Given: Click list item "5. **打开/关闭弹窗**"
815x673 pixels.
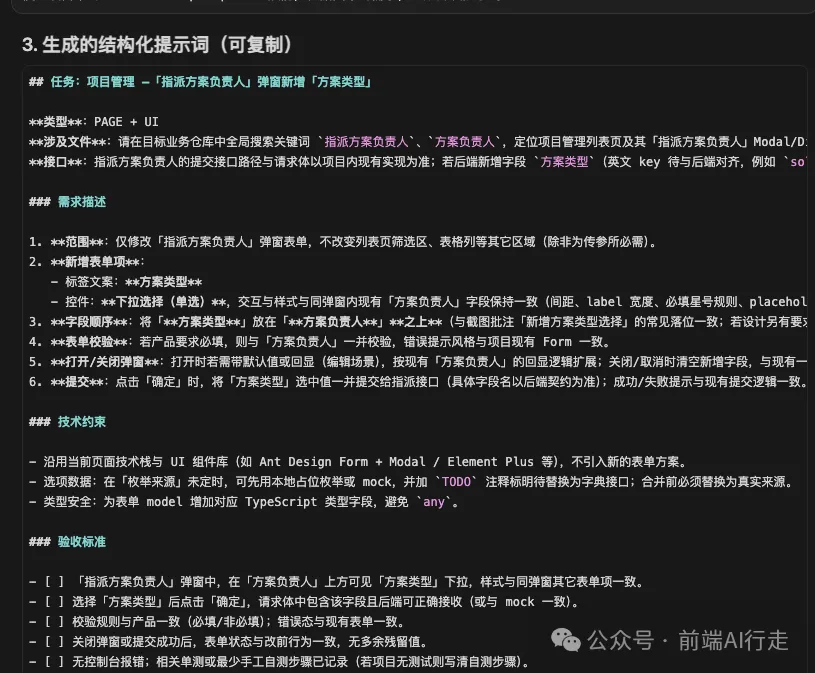Looking at the screenshot, I should tap(418, 362).
